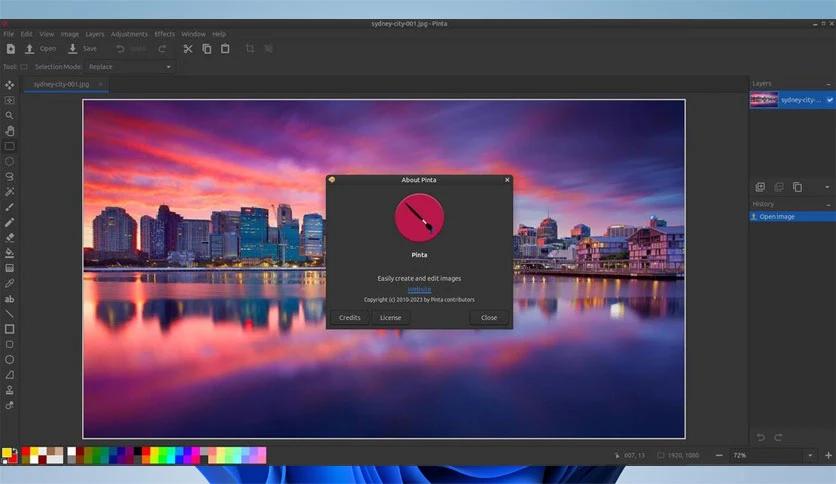Click the Open file toolbar button
The height and width of the screenshot is (484, 836).
pos(41,49)
